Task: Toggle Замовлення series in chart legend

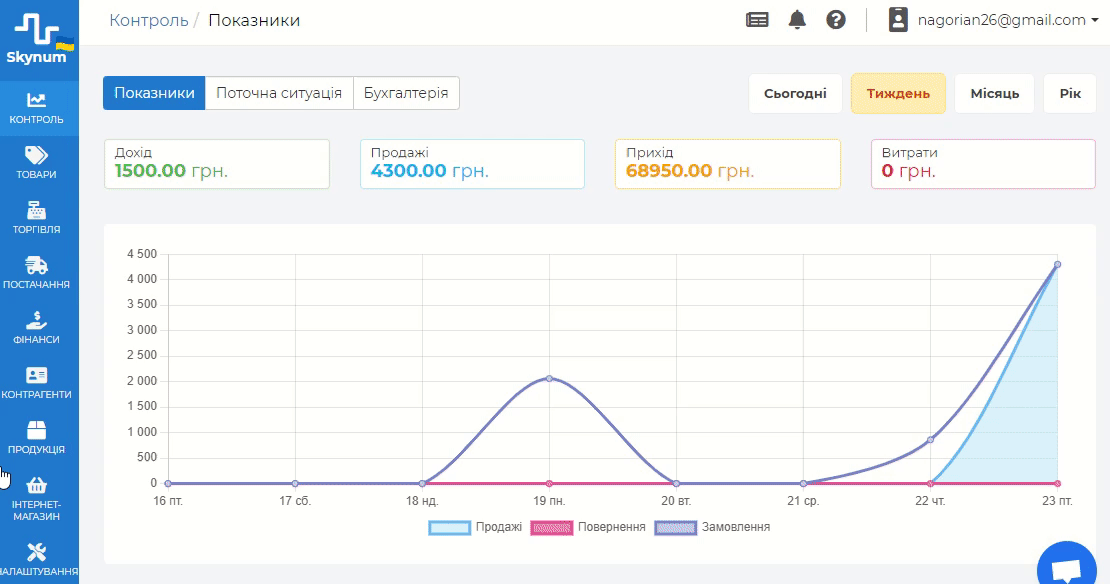Action: (x=712, y=527)
